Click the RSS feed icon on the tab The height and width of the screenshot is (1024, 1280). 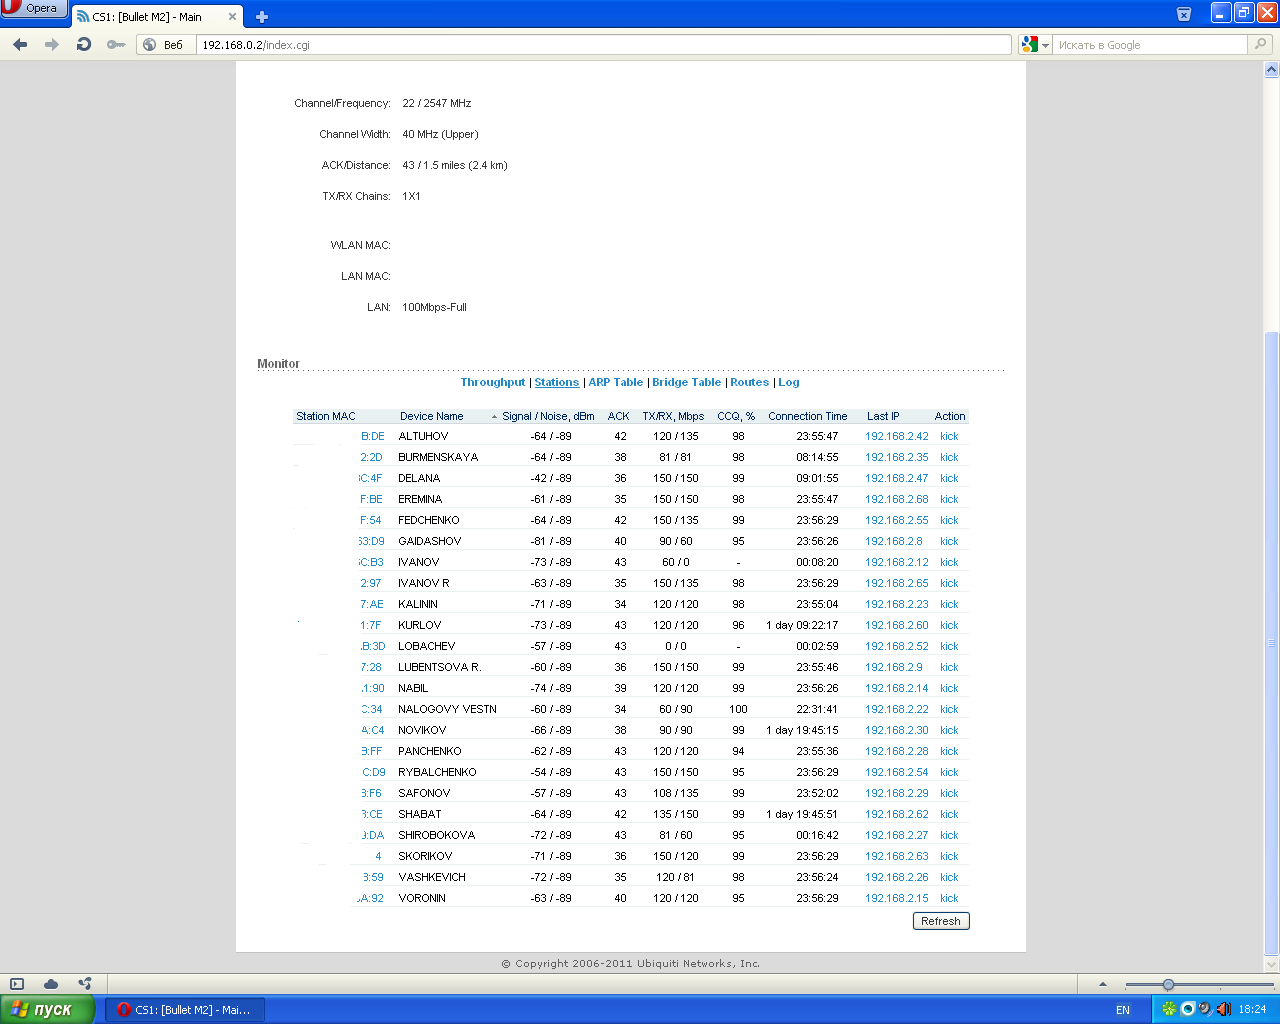[83, 17]
